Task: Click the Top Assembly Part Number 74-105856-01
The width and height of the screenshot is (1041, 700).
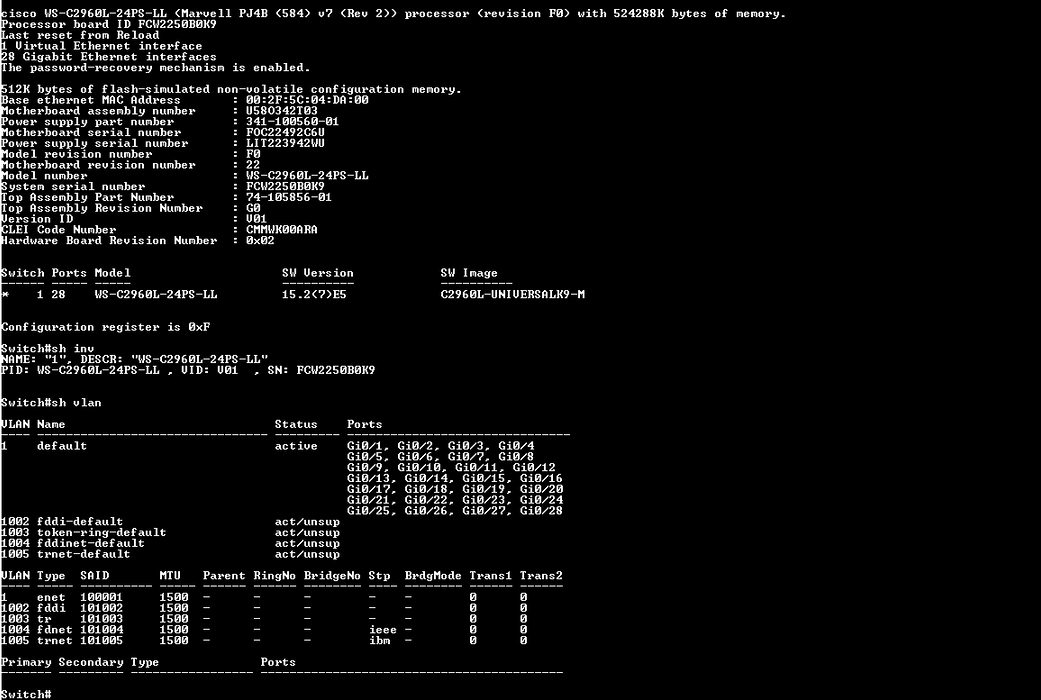Action: click(x=289, y=197)
